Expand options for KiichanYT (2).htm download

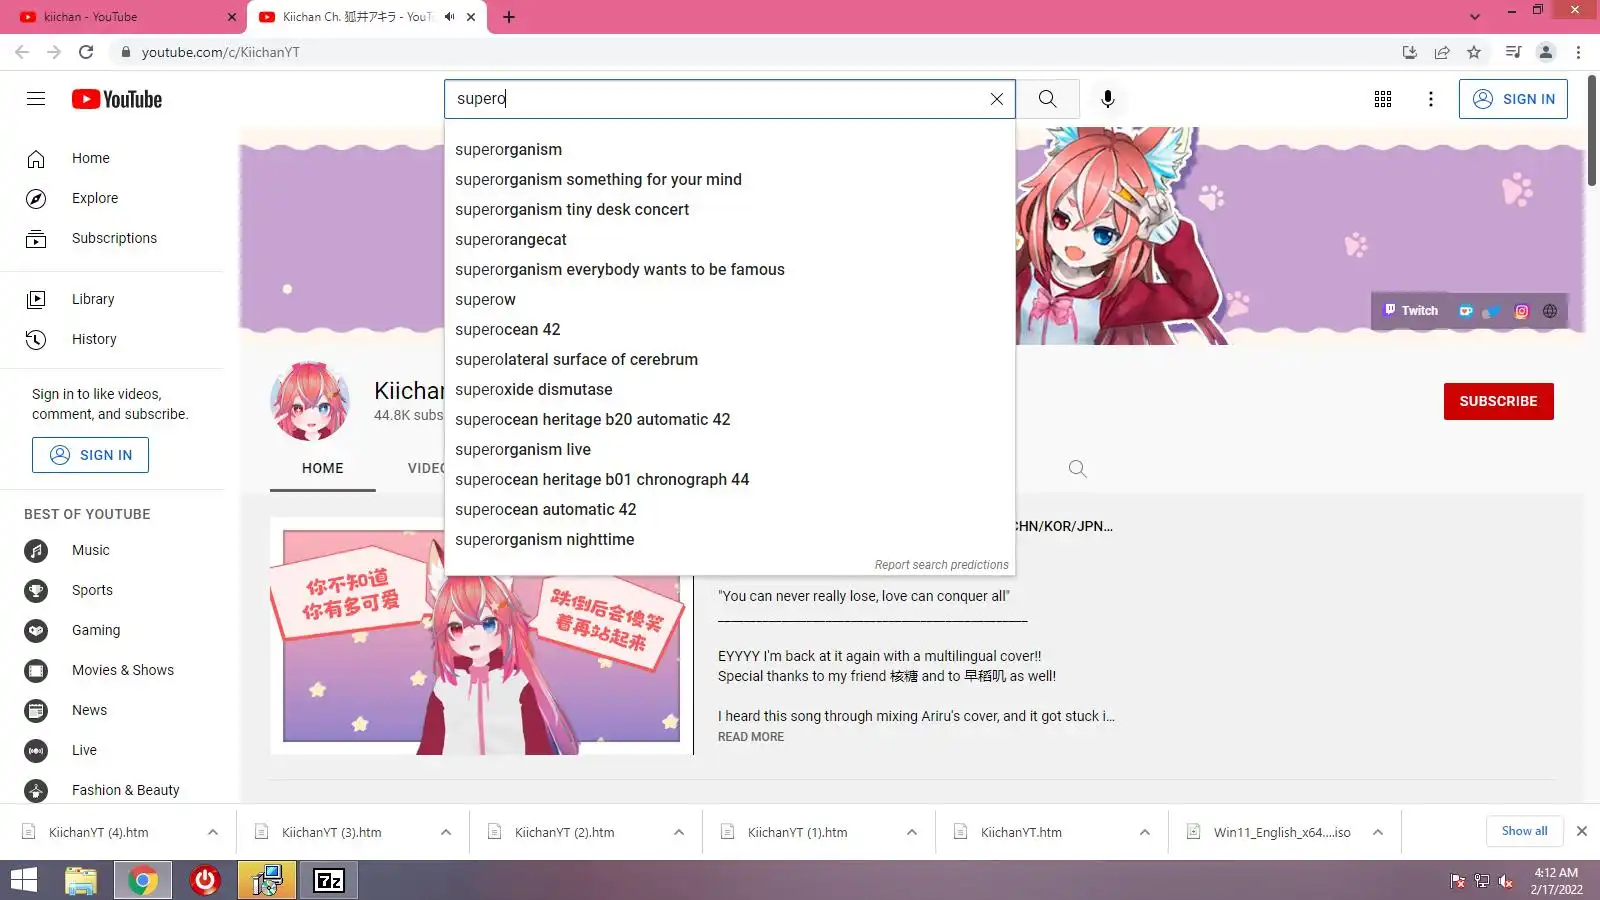pyautogui.click(x=679, y=832)
